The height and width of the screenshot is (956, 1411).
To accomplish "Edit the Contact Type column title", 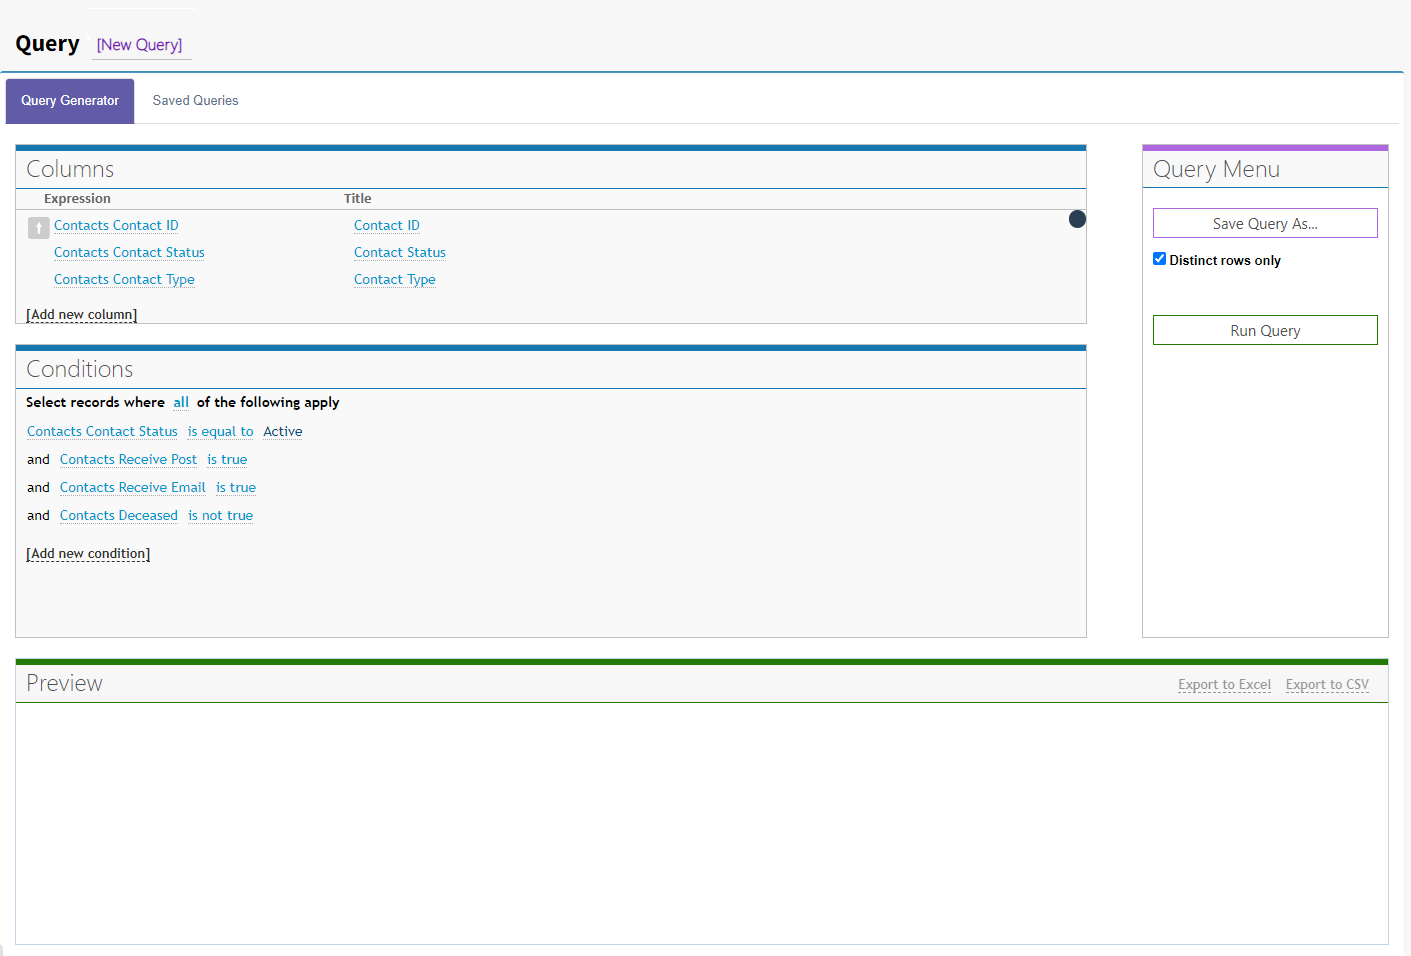I will coord(395,279).
